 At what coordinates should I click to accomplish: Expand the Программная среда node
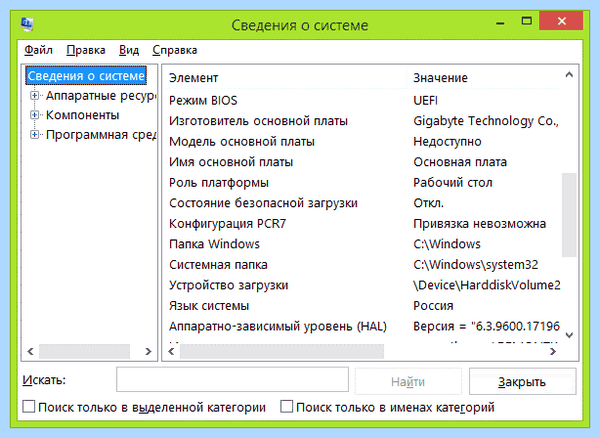[34, 135]
